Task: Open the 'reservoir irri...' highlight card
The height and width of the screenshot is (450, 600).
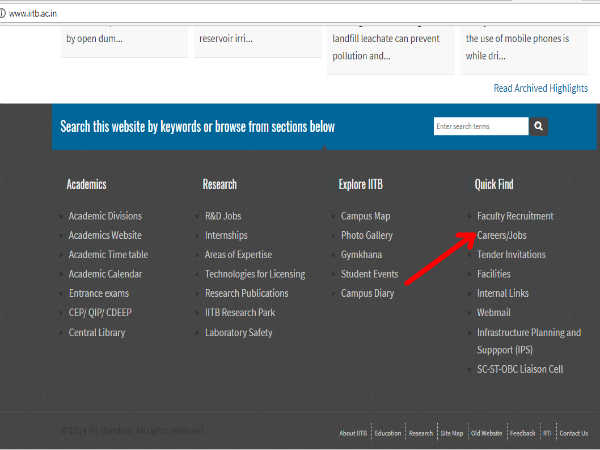Action: point(258,42)
